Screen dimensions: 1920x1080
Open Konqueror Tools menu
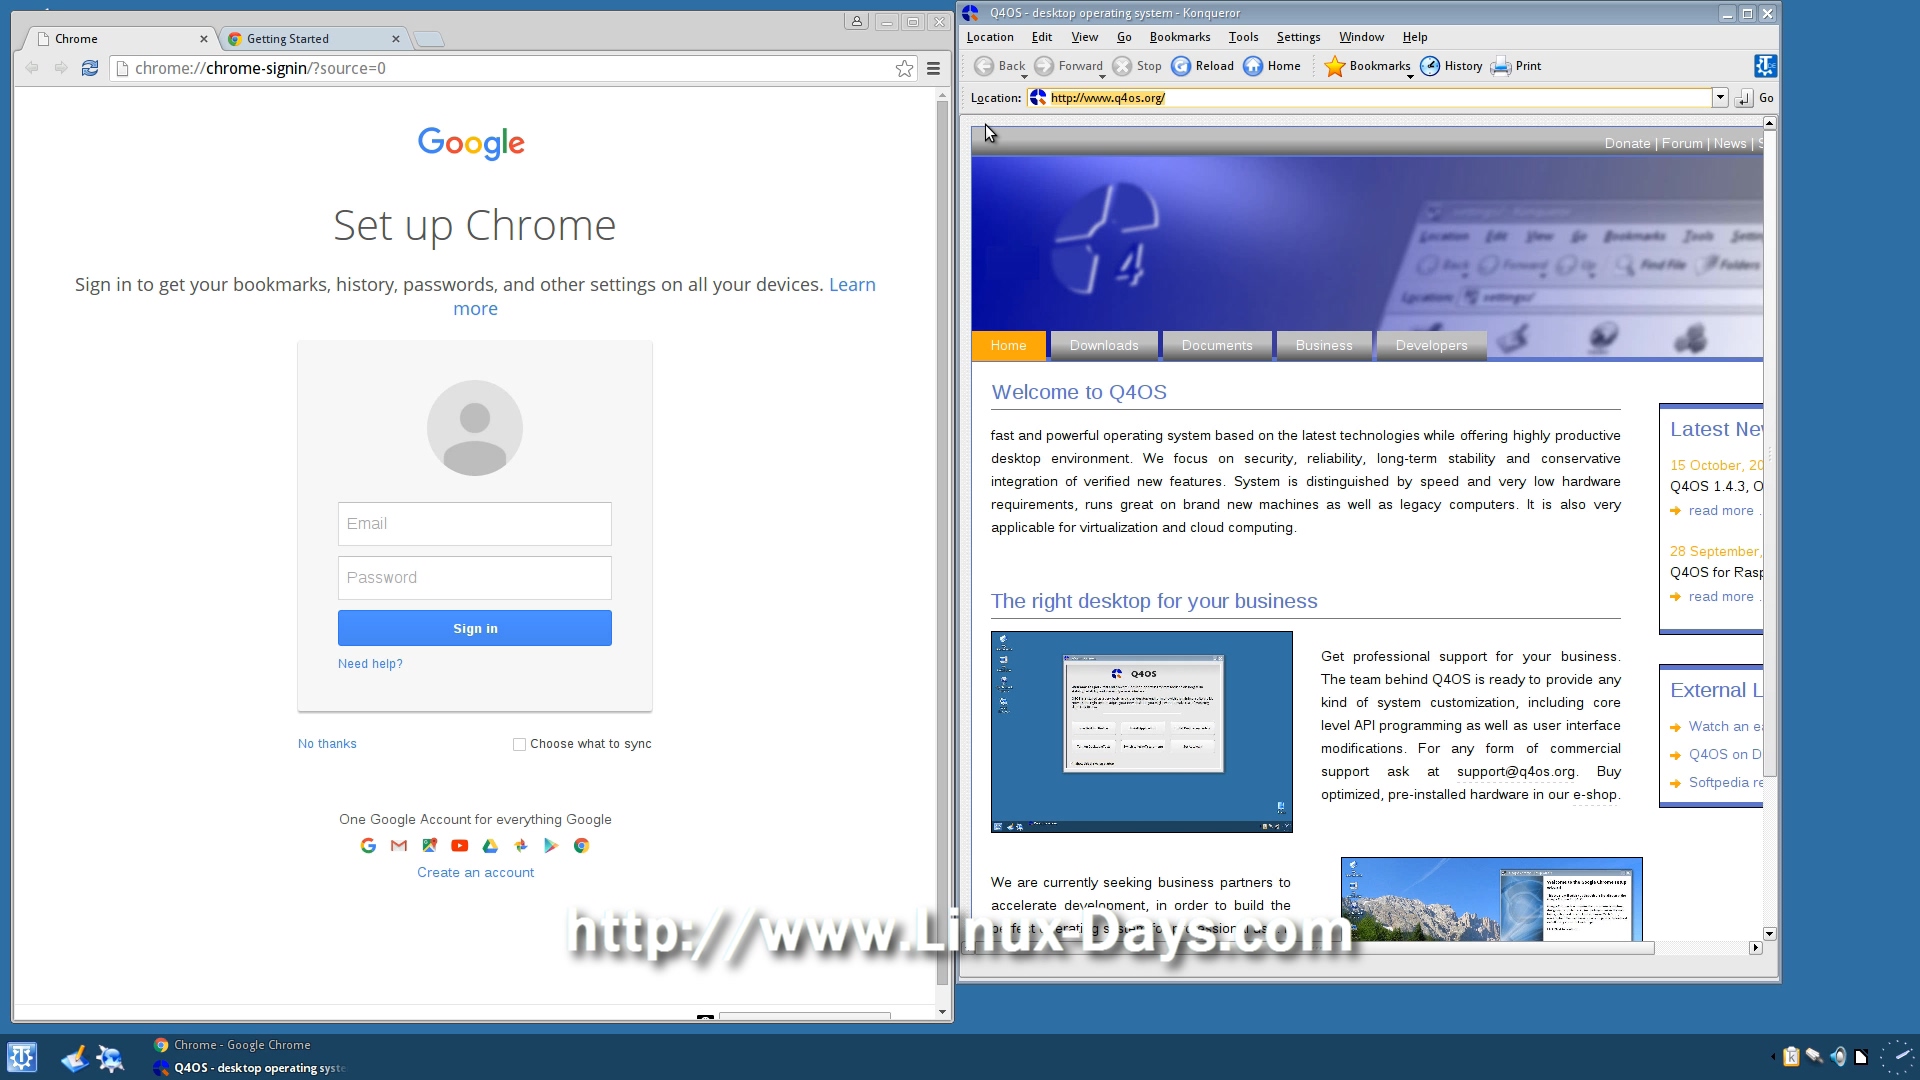[1243, 37]
